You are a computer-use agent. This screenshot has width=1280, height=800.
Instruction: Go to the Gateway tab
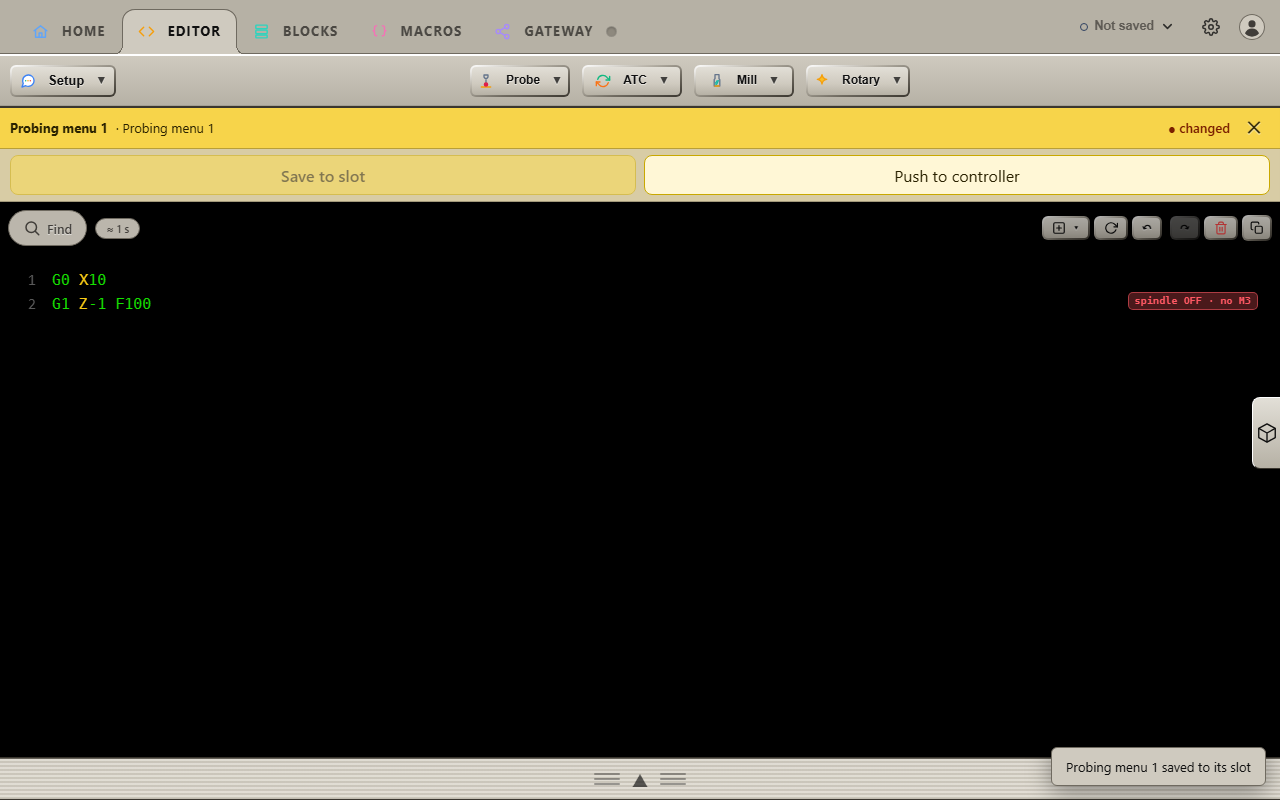click(x=558, y=31)
